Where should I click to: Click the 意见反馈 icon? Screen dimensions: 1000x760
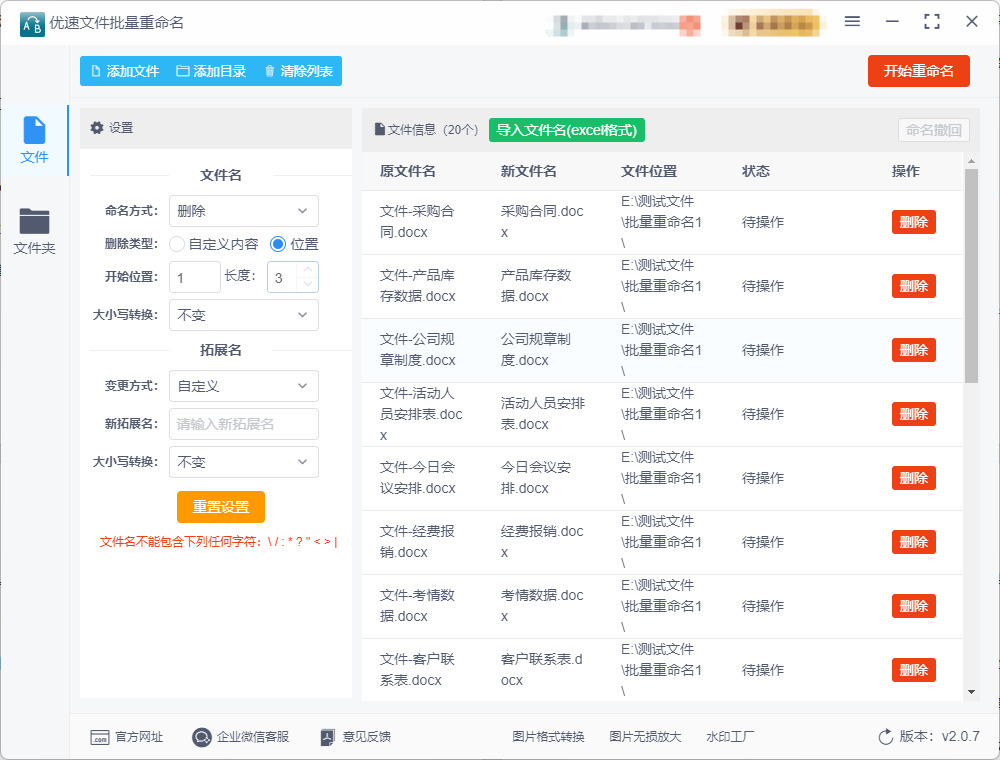(328, 737)
